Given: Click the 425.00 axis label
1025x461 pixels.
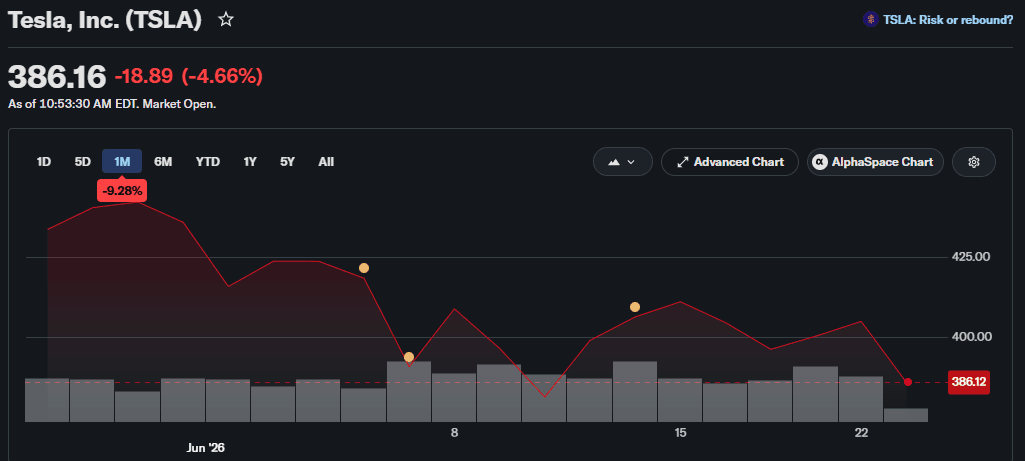Looking at the screenshot, I should point(973,256).
